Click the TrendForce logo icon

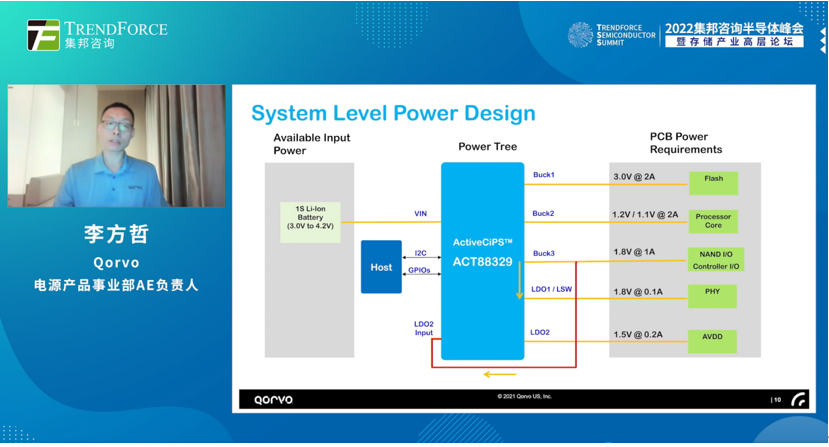[x=43, y=35]
